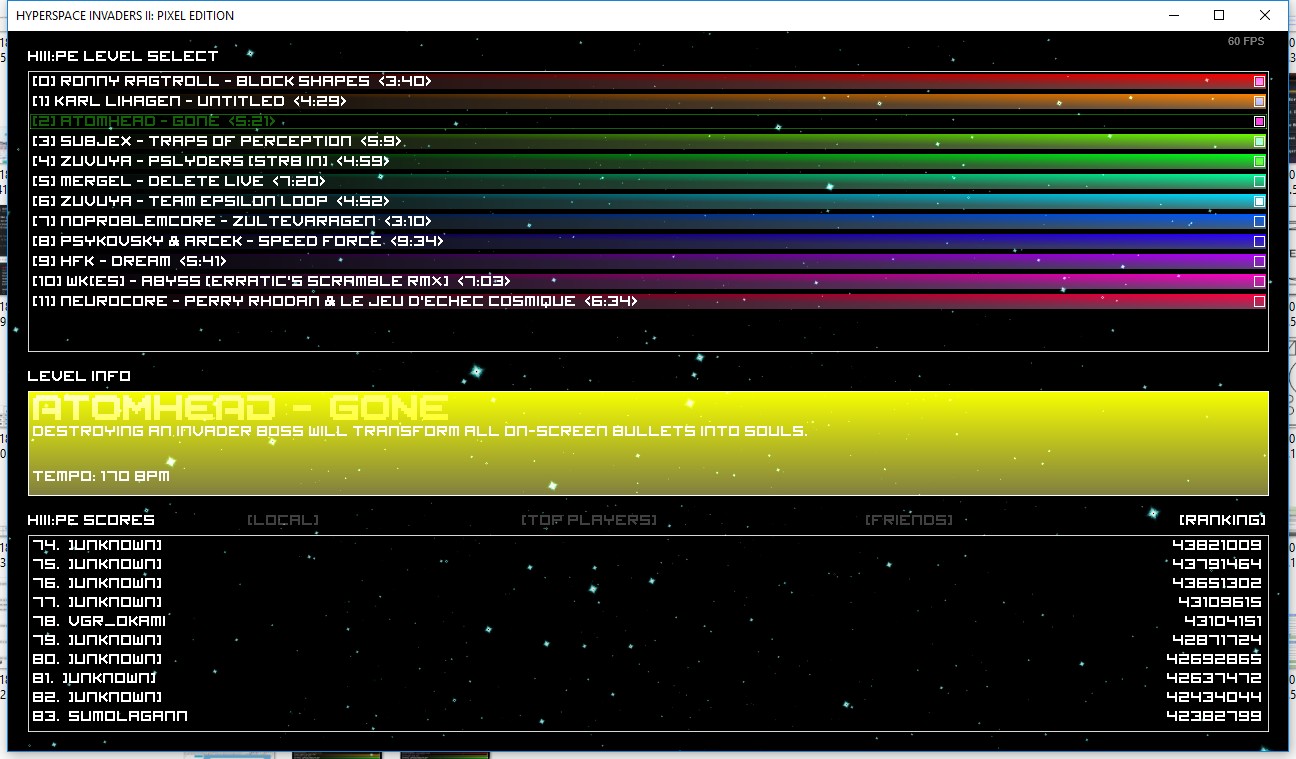The height and width of the screenshot is (759, 1296).
Task: Click the VGR_OKAMI score entry
Action: click(x=116, y=621)
